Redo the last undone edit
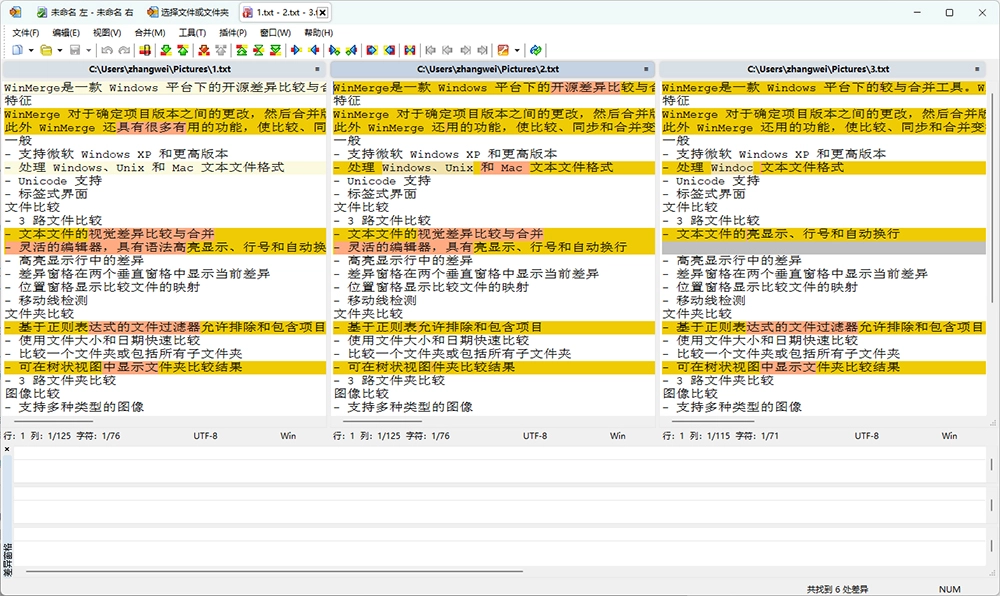1000x596 pixels. [124, 50]
